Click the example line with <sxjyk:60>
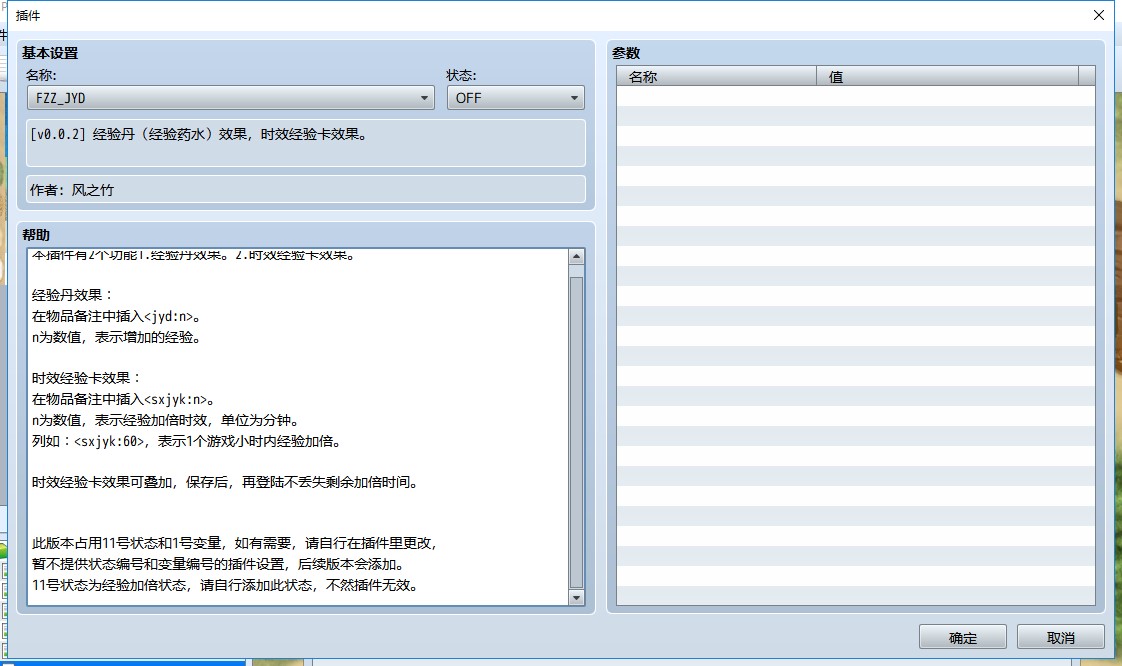Viewport: 1122px width, 666px height. point(187,441)
